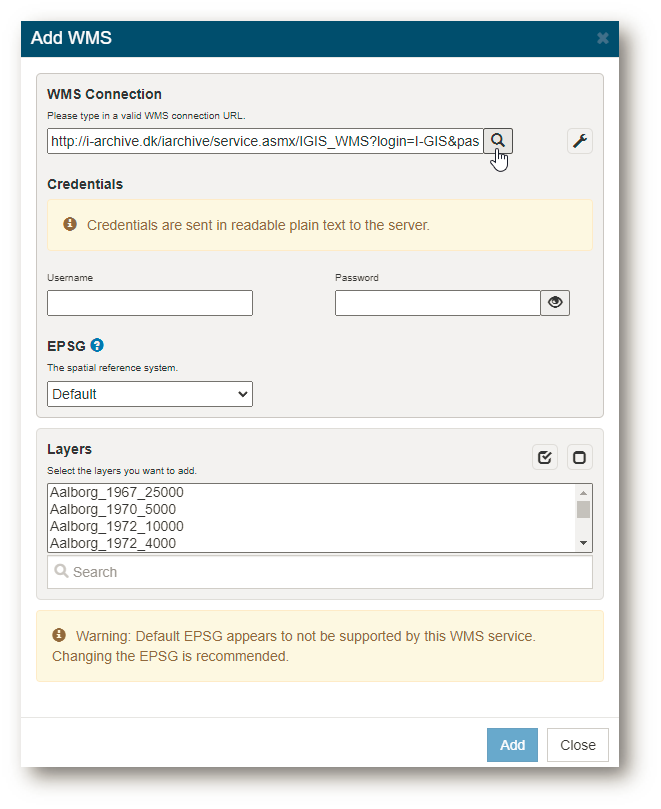Close the Add WMS dialog with X
Image resolution: width=661 pixels, height=809 pixels.
click(x=602, y=38)
